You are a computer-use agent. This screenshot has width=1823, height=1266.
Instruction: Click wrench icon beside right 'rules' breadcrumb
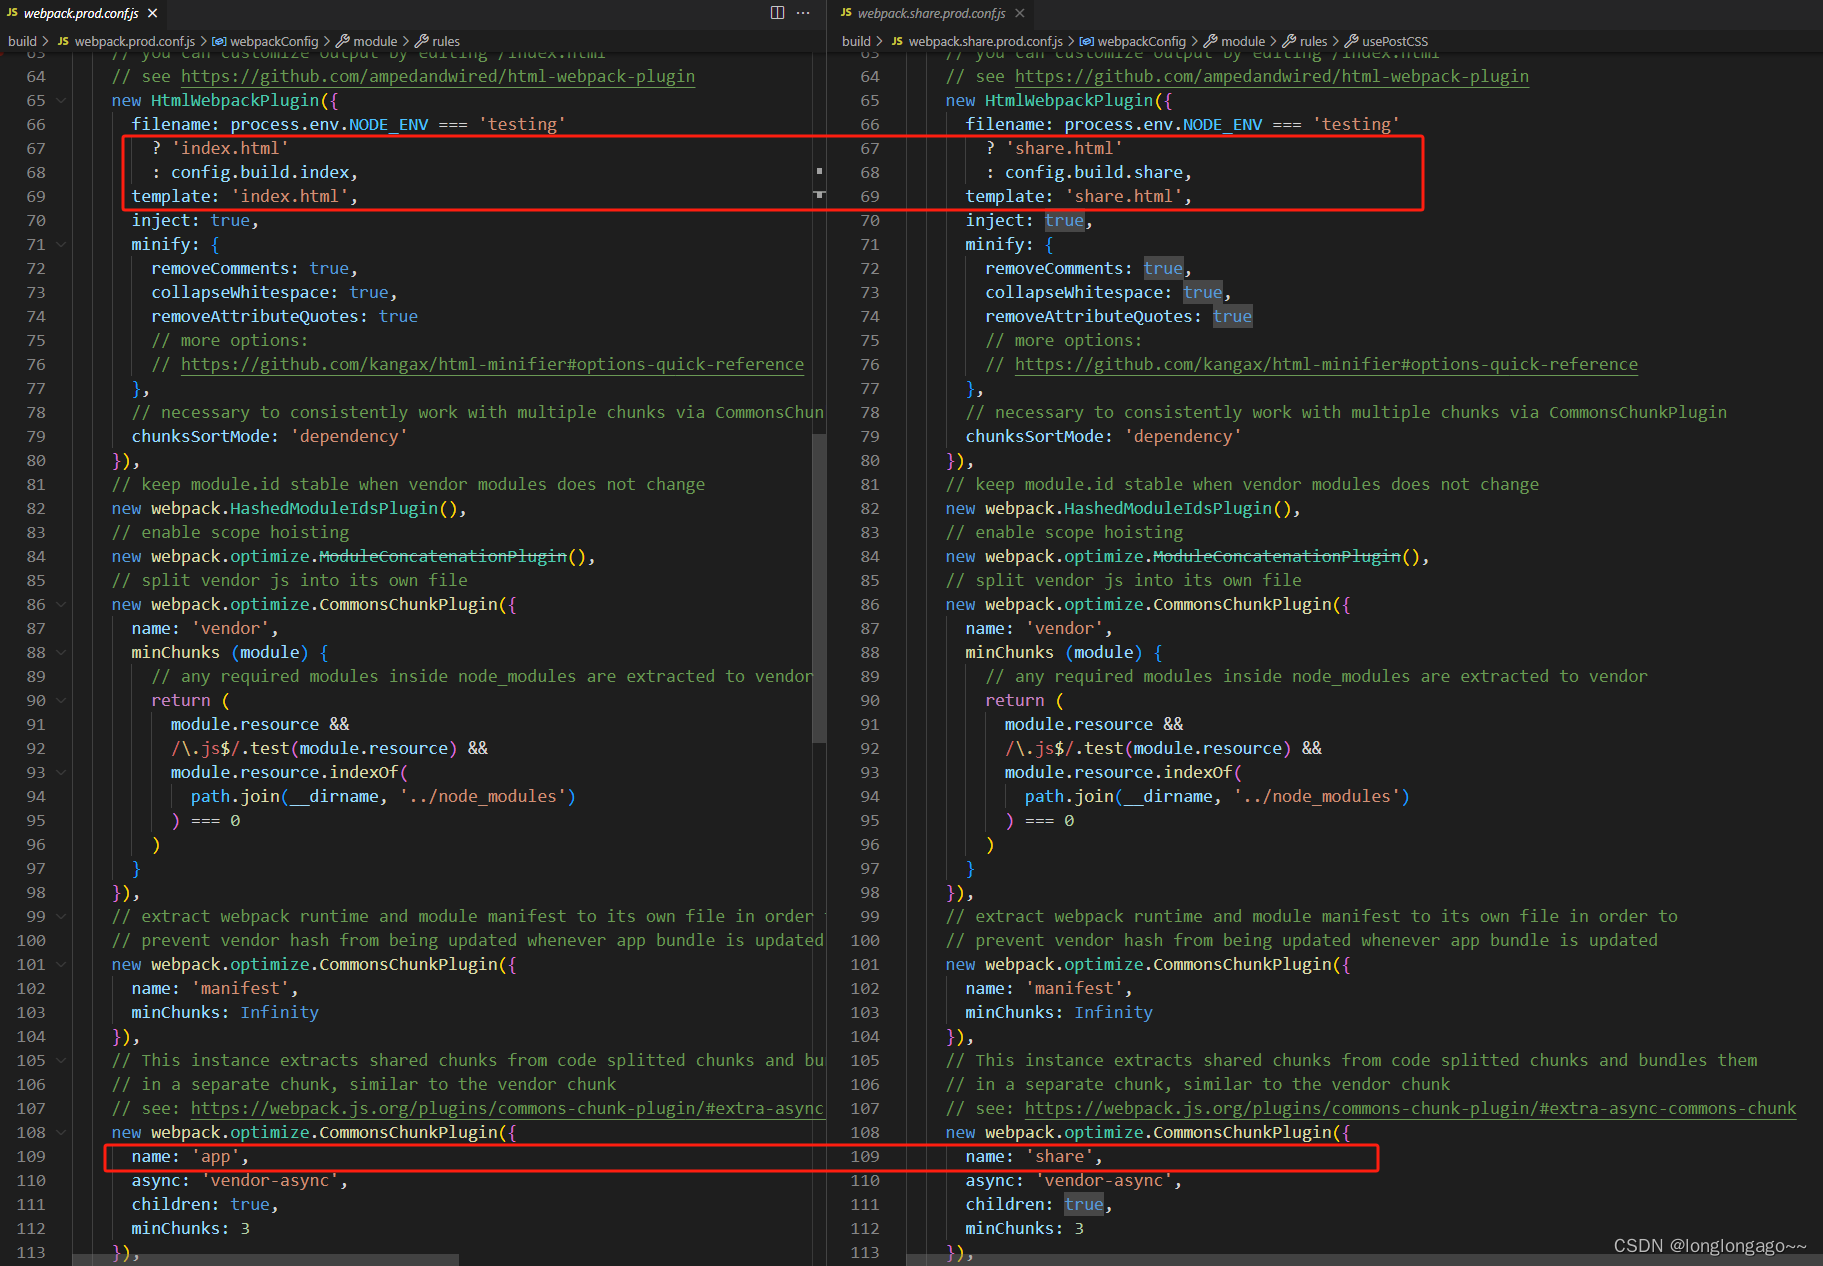(x=1289, y=41)
